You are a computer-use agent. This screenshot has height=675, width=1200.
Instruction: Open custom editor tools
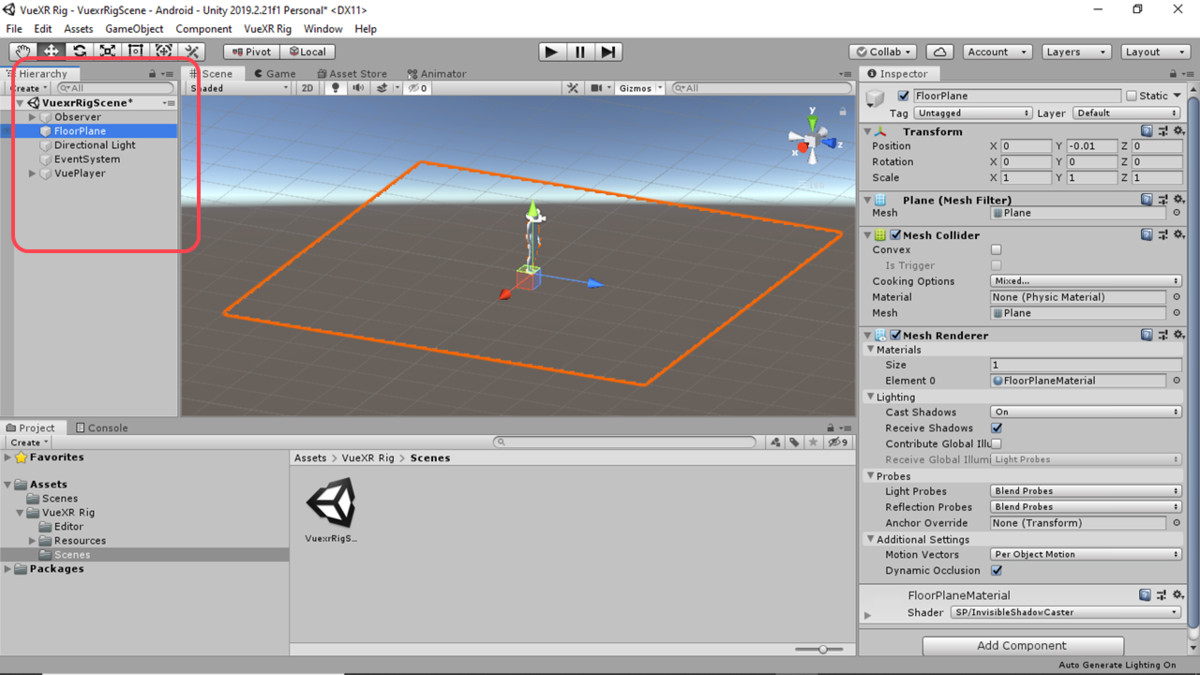pyautogui.click(x=192, y=51)
